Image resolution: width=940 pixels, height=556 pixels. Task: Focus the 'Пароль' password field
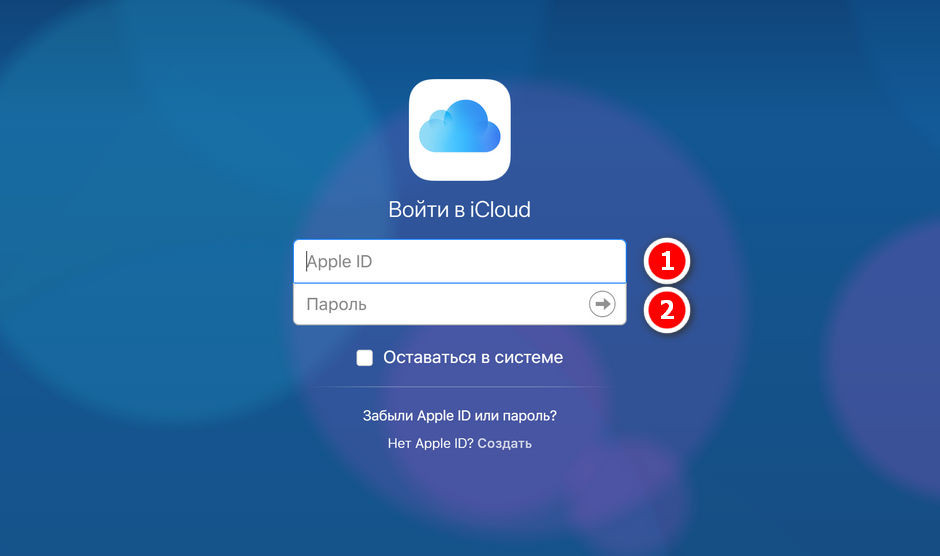[x=440, y=304]
